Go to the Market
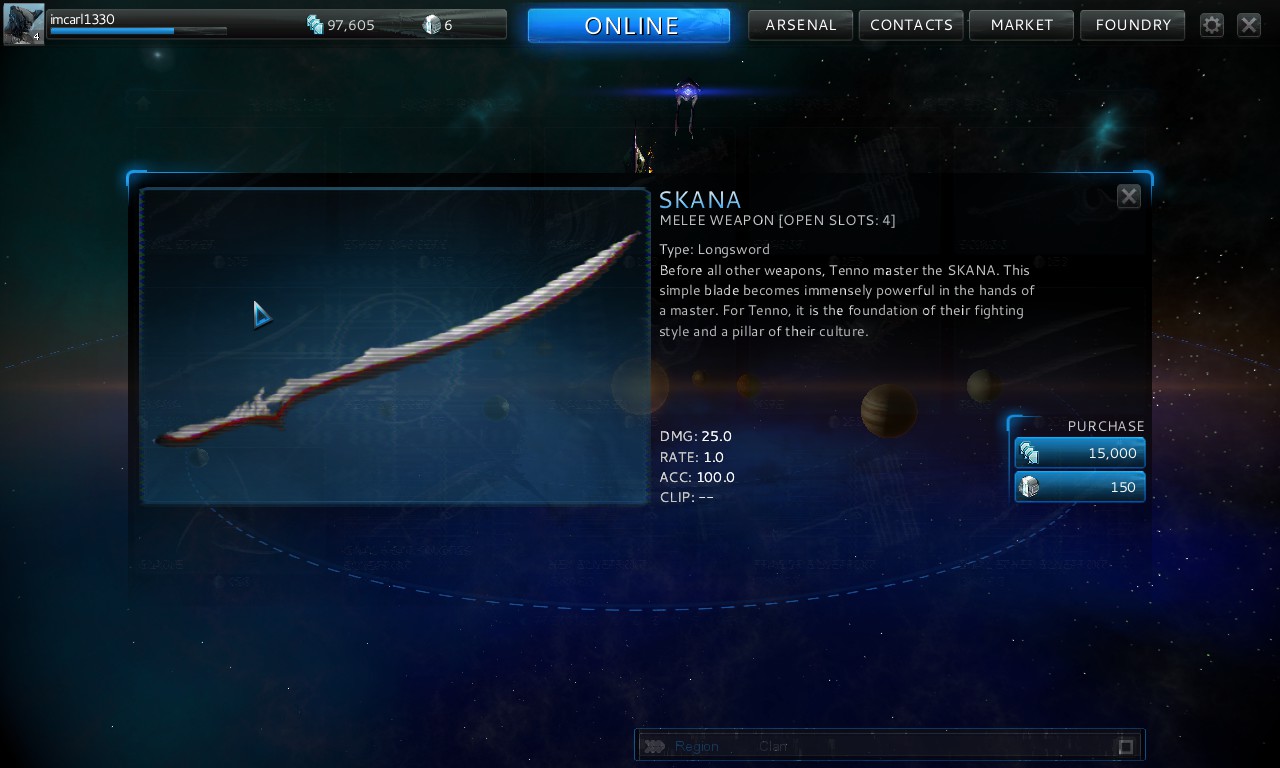This screenshot has width=1280, height=768. pyautogui.click(x=1022, y=25)
